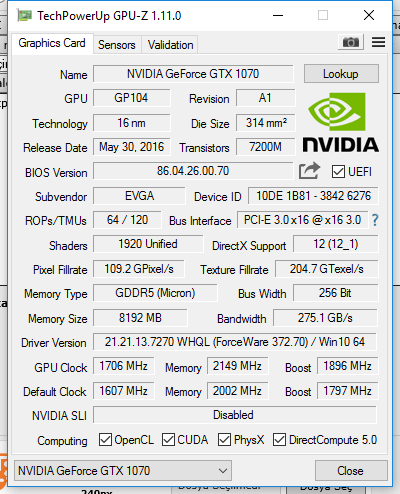Take a screenshot with the camera icon
The height and width of the screenshot is (494, 400).
coord(351,42)
